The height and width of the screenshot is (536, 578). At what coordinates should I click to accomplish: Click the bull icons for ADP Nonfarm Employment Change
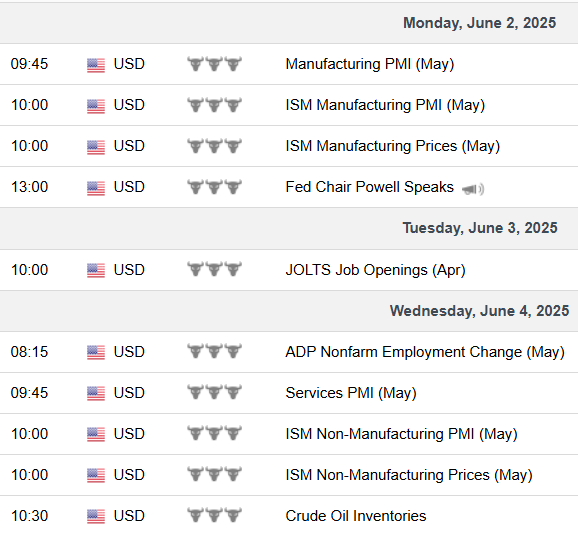click(x=214, y=351)
